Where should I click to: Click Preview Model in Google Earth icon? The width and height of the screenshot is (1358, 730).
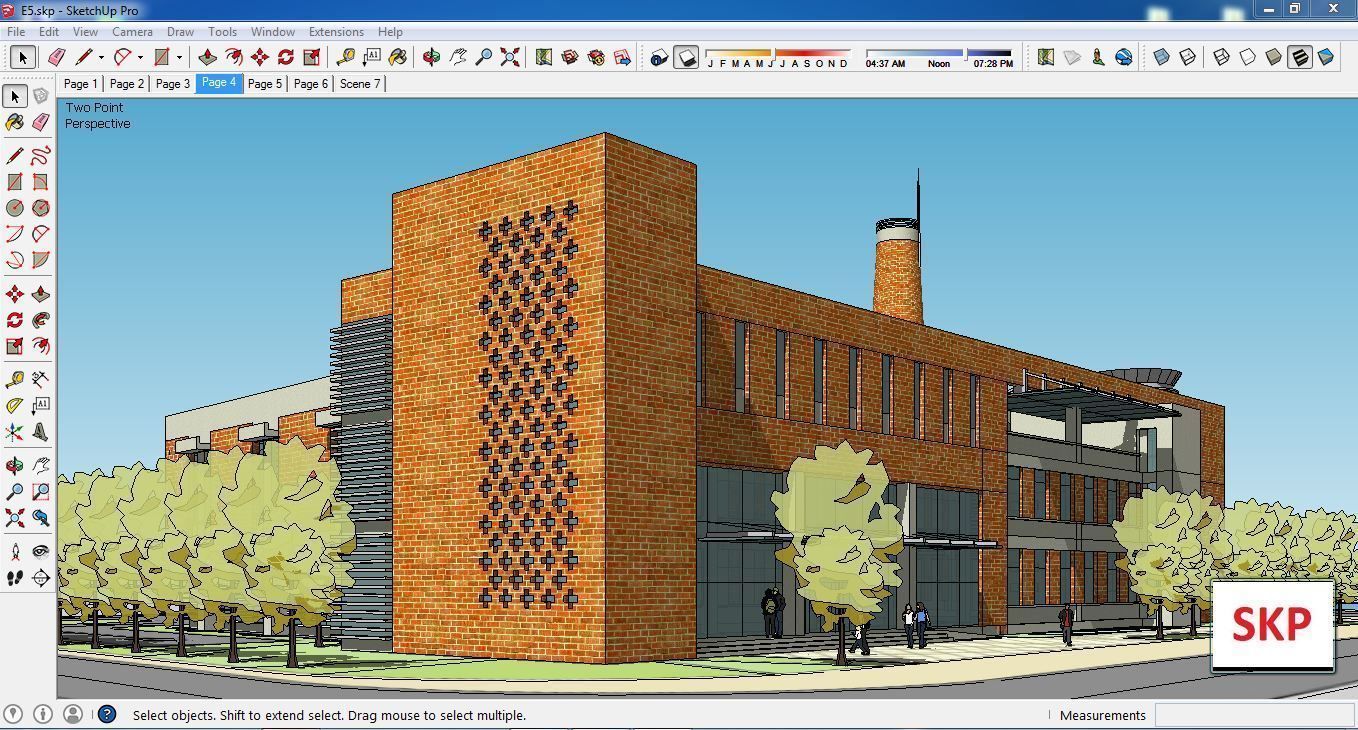[x=1124, y=57]
